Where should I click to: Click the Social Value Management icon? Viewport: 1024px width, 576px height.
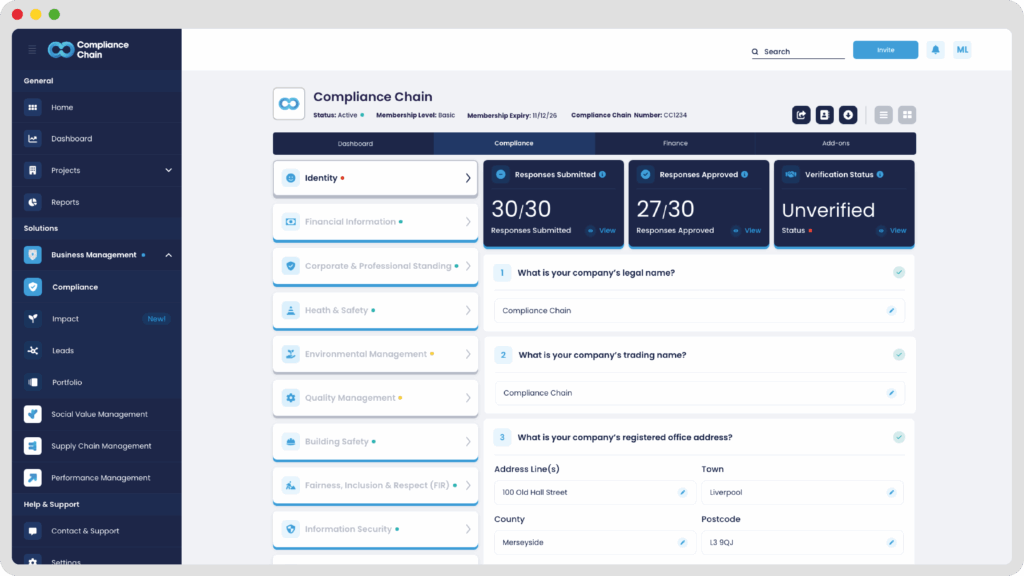pos(33,414)
